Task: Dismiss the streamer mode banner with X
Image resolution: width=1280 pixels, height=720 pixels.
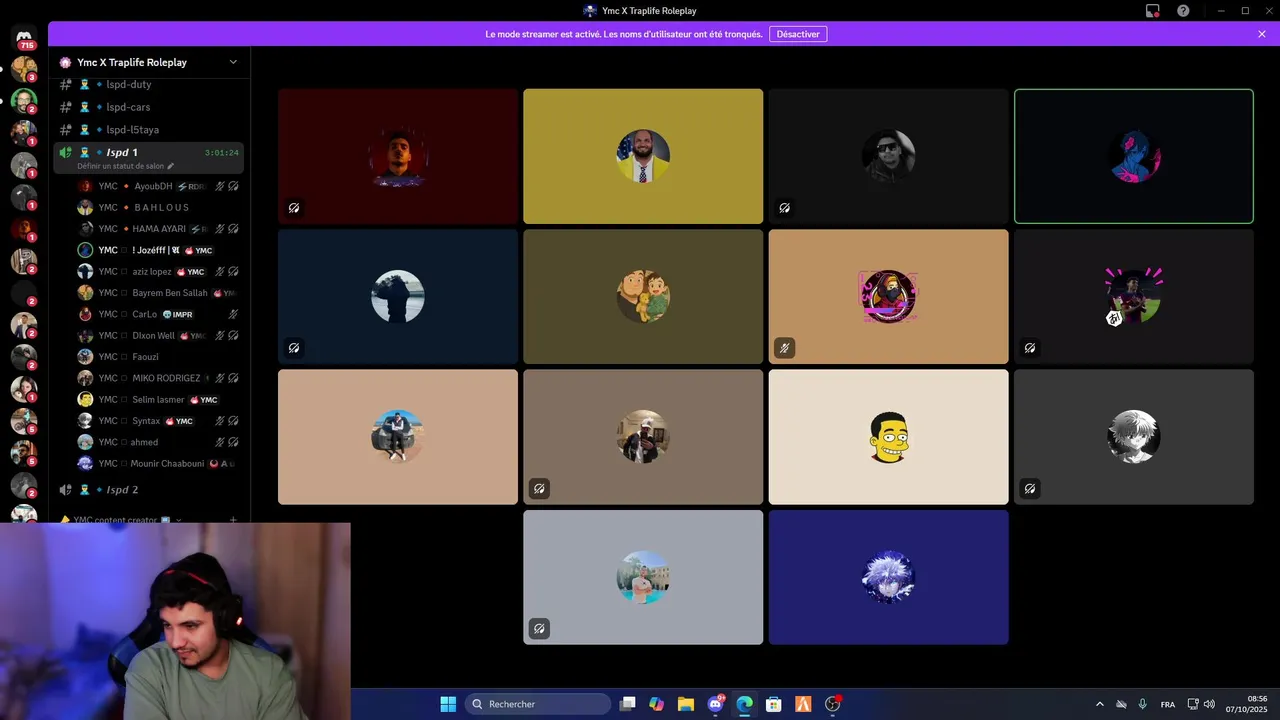Action: click(1262, 34)
